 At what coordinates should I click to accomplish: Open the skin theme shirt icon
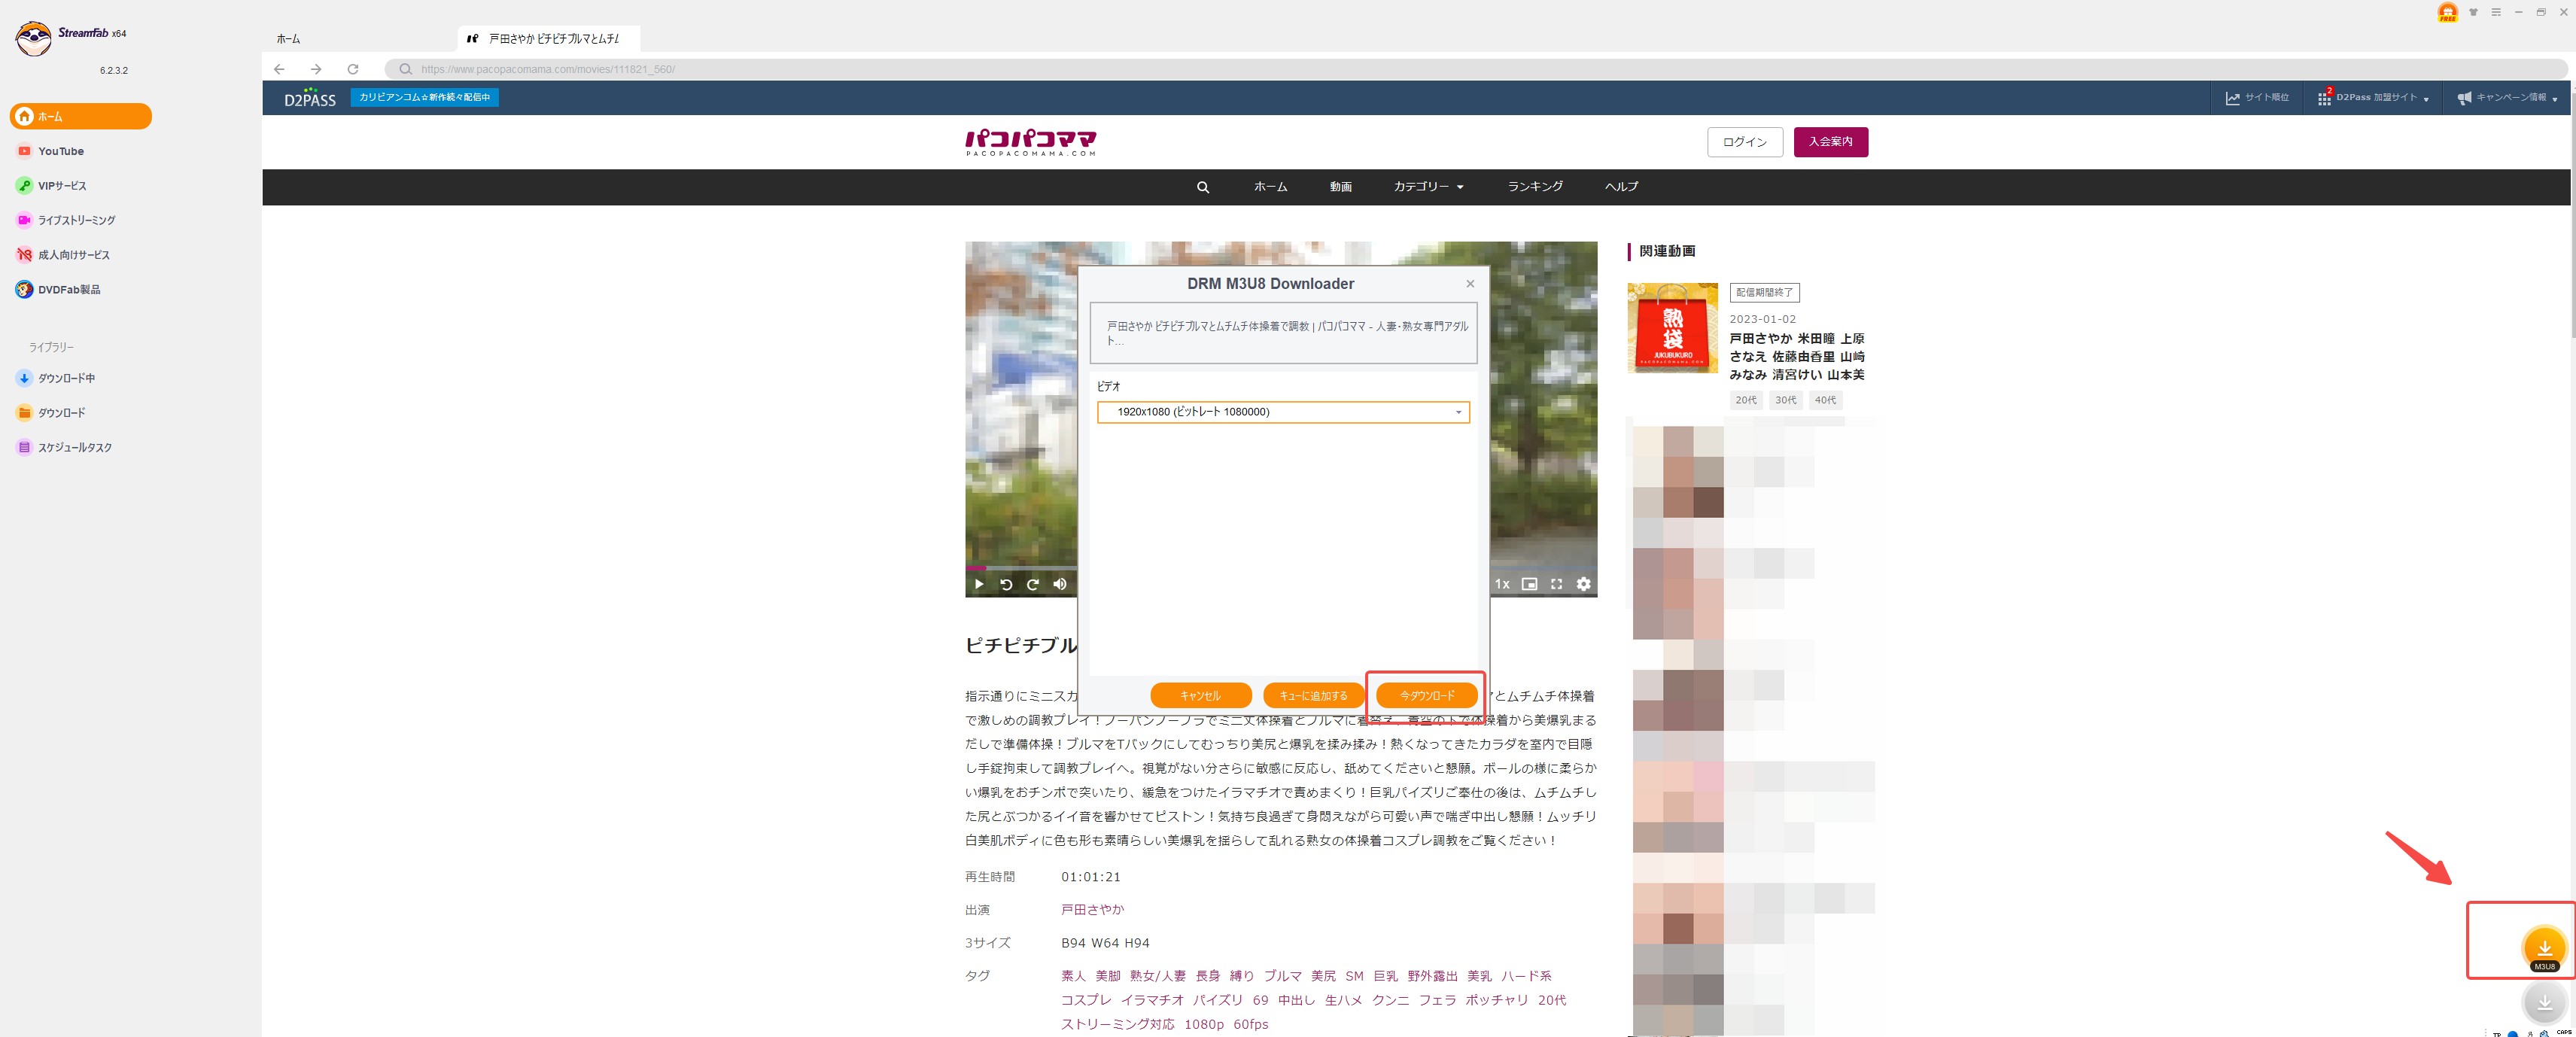point(2473,12)
